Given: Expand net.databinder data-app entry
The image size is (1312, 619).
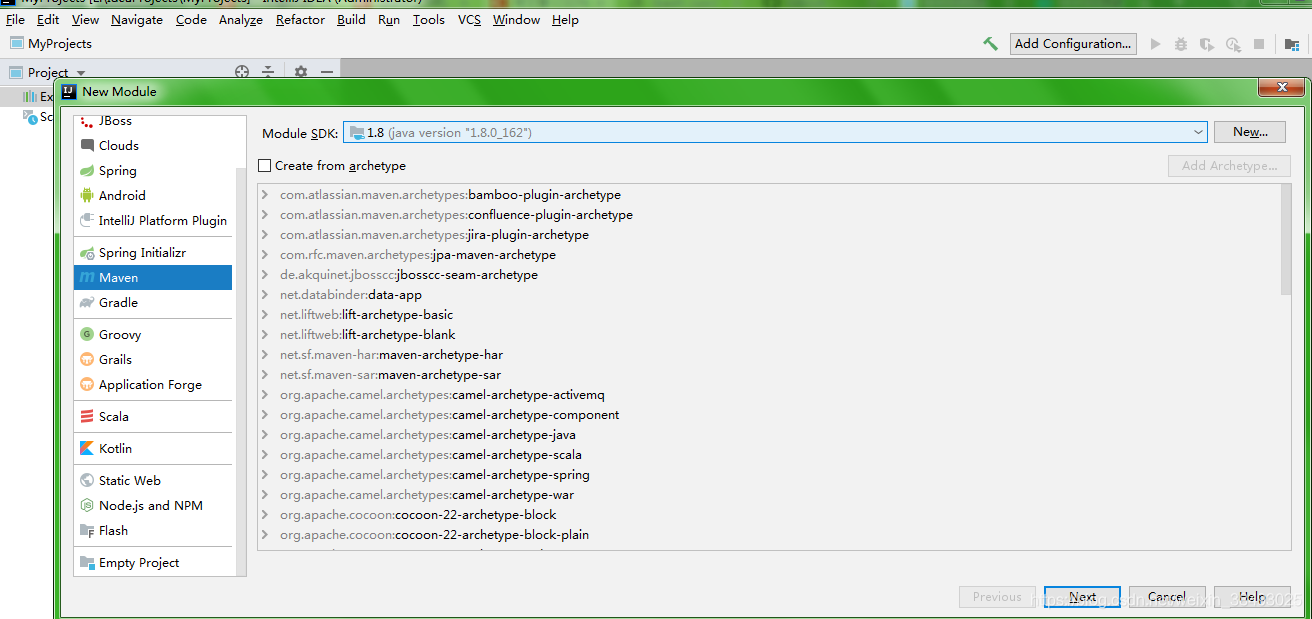Looking at the screenshot, I should pyautogui.click(x=265, y=295).
